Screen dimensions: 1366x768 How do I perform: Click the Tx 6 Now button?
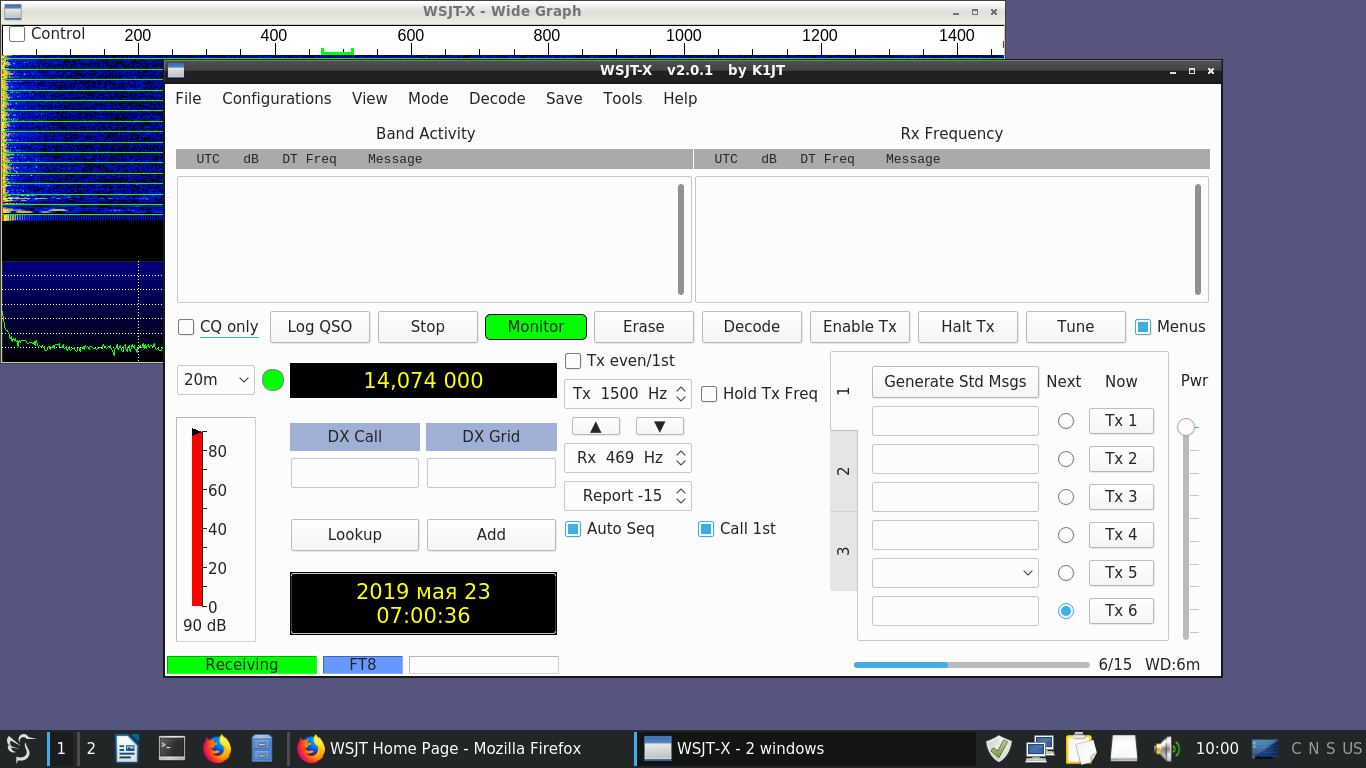pyautogui.click(x=1121, y=611)
